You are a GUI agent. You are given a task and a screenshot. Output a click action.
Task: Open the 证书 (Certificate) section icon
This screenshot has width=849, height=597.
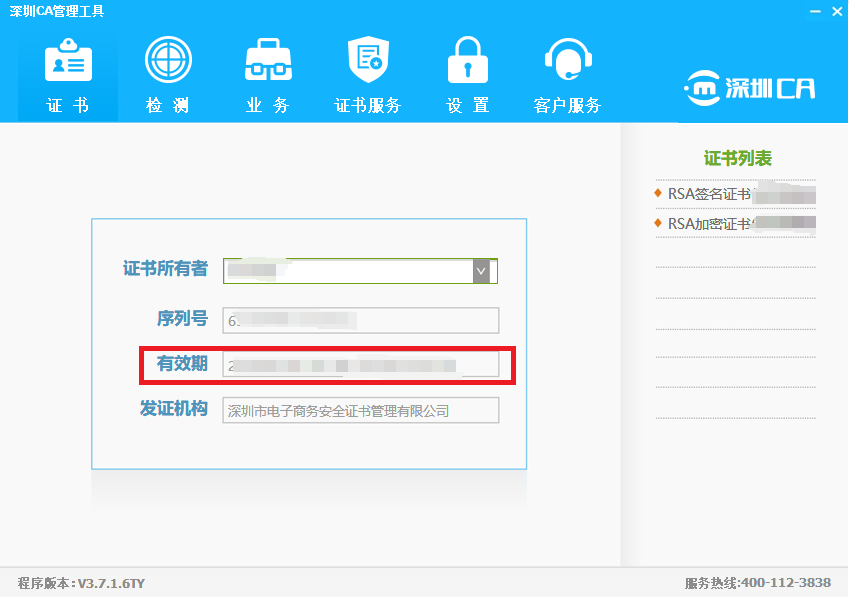click(x=68, y=62)
